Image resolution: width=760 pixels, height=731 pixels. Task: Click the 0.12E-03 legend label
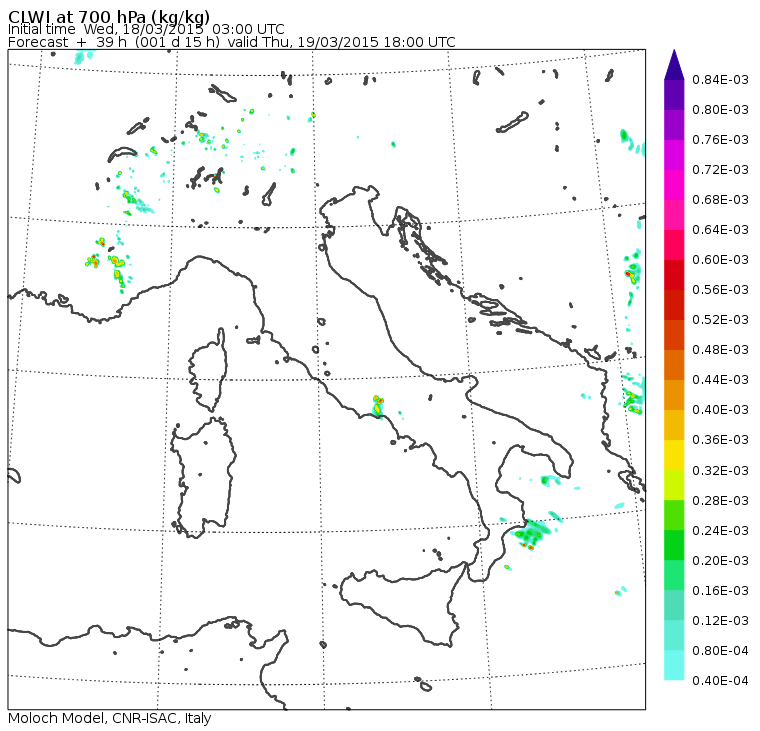[720, 621]
